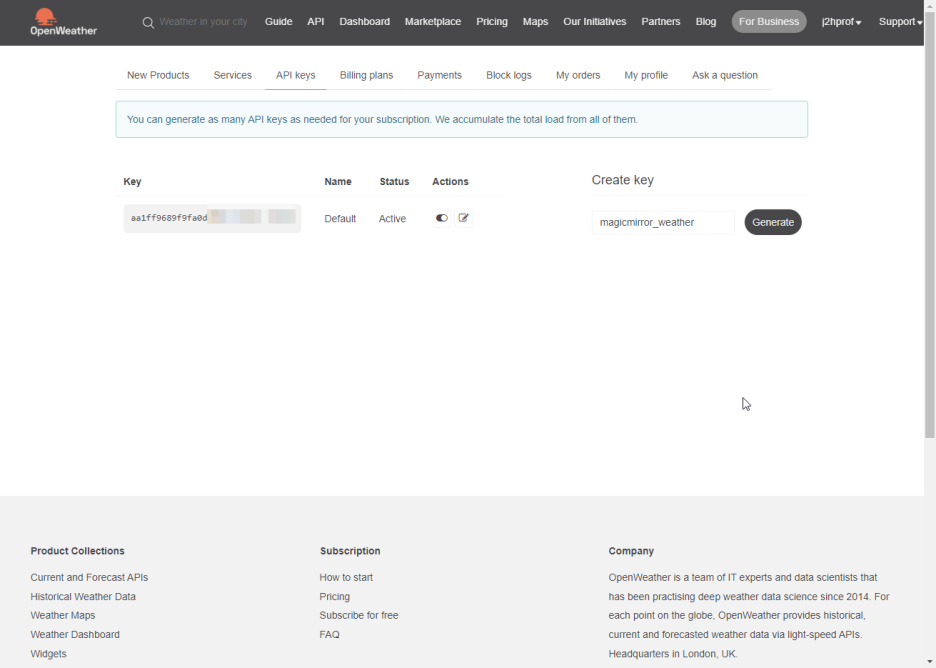The image size is (936, 668).
Task: Switch to the Services tab
Action: point(233,75)
